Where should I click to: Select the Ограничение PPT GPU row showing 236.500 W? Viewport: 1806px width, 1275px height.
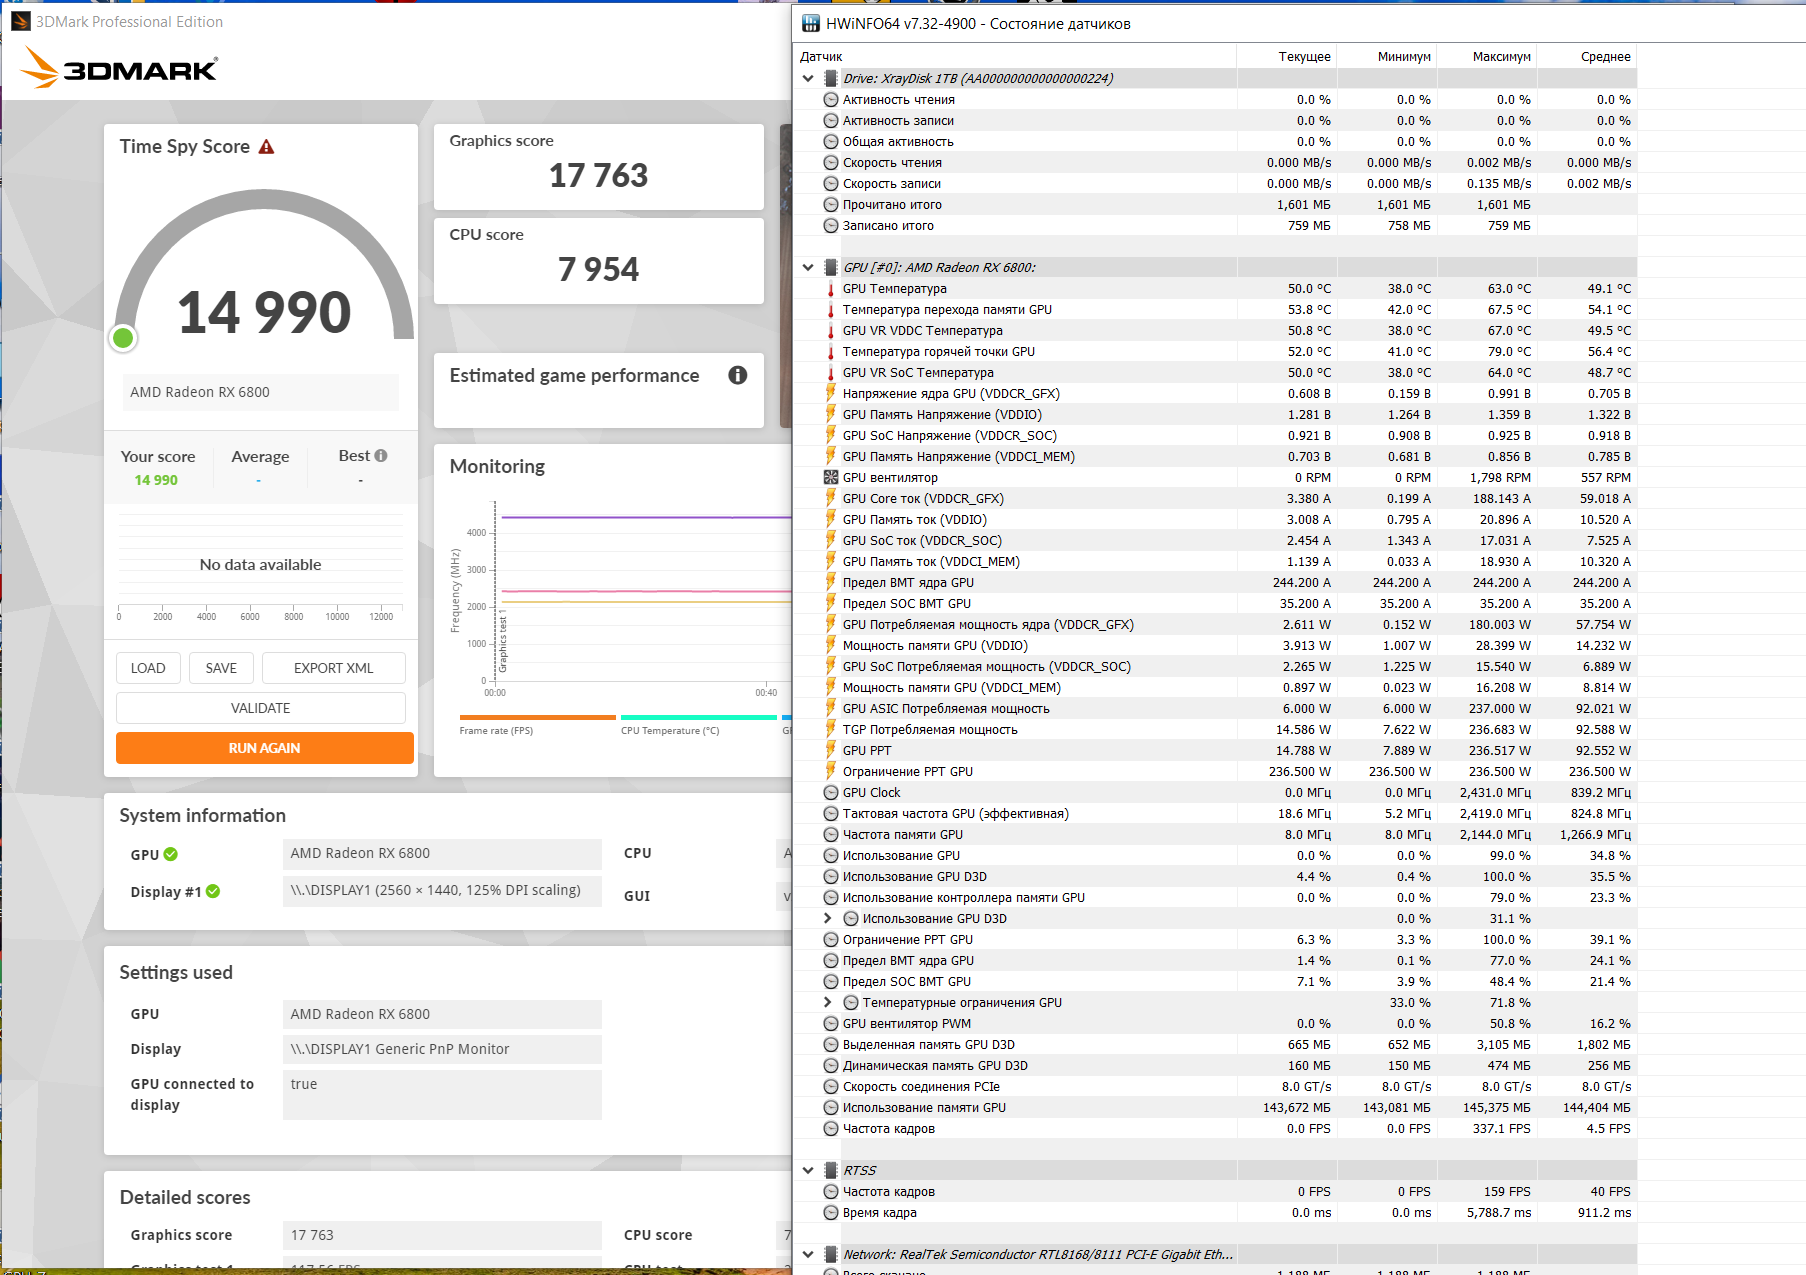pyautogui.click(x=1215, y=771)
